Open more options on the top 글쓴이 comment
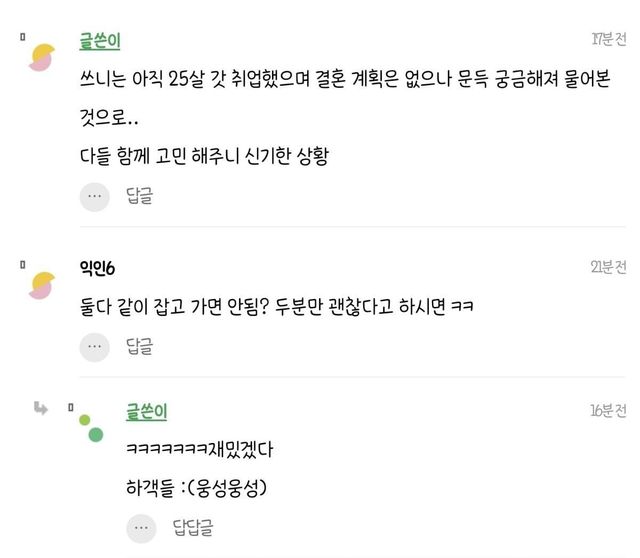The height and width of the screenshot is (558, 640). tap(95, 197)
